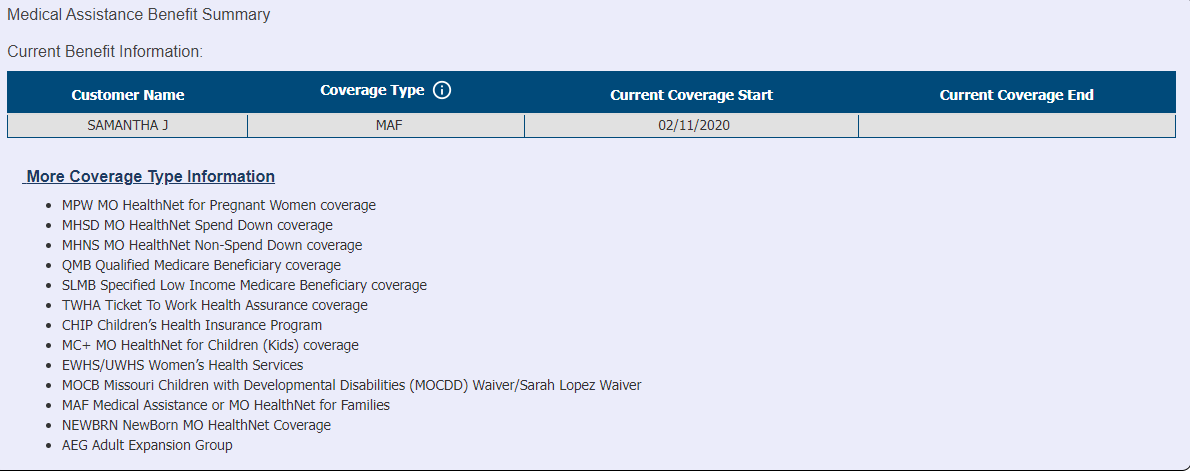Image resolution: width=1190 pixels, height=472 pixels.
Task: Click the AEG Adult Expansion Group item
Action: 147,445
